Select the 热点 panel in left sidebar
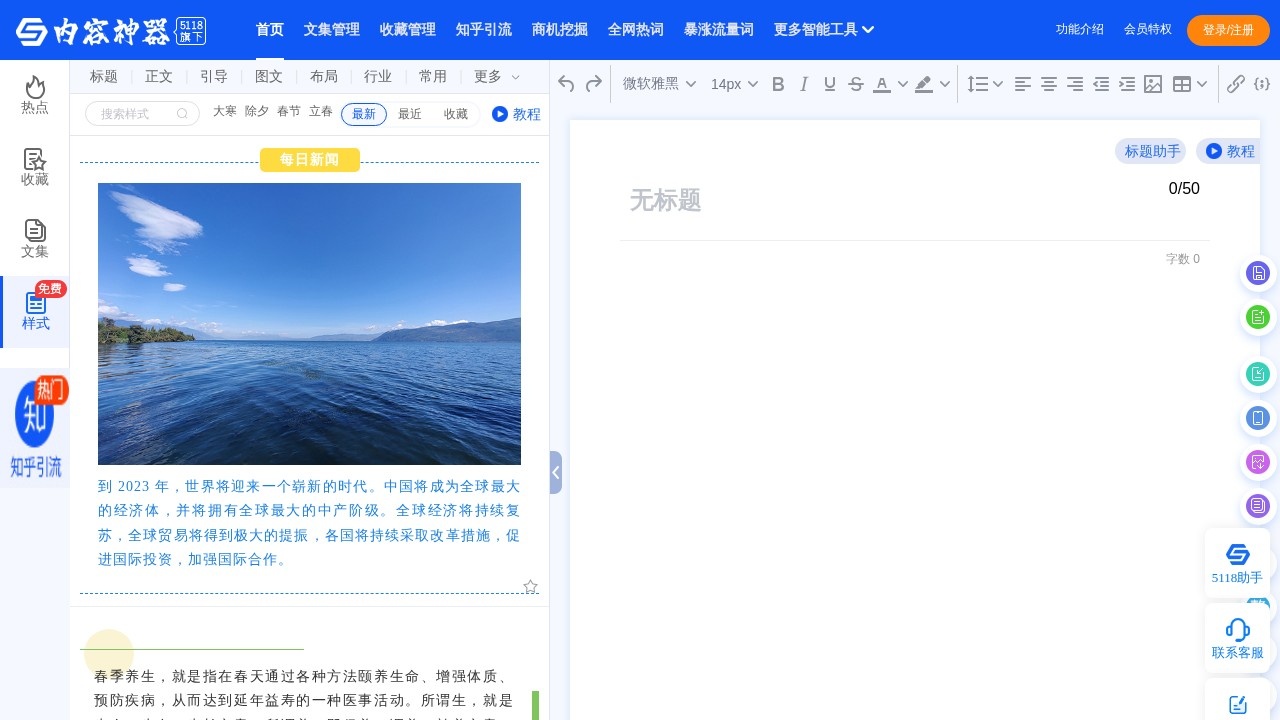Viewport: 1280px width, 720px height. point(34,97)
